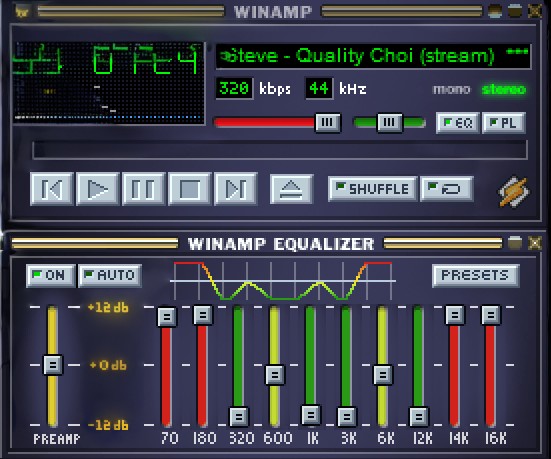Click the 320 Hz band slider handle
The image size is (551, 459).
[x=239, y=416]
